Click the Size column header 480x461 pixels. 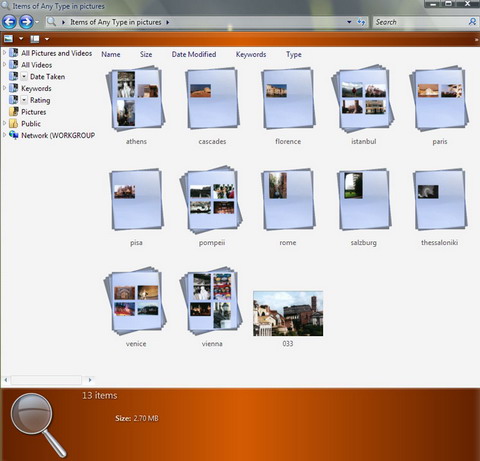tap(146, 54)
